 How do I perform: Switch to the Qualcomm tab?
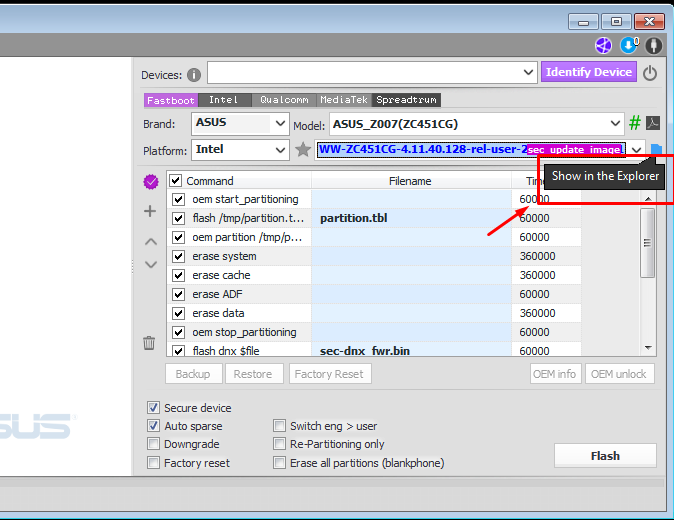pos(284,100)
